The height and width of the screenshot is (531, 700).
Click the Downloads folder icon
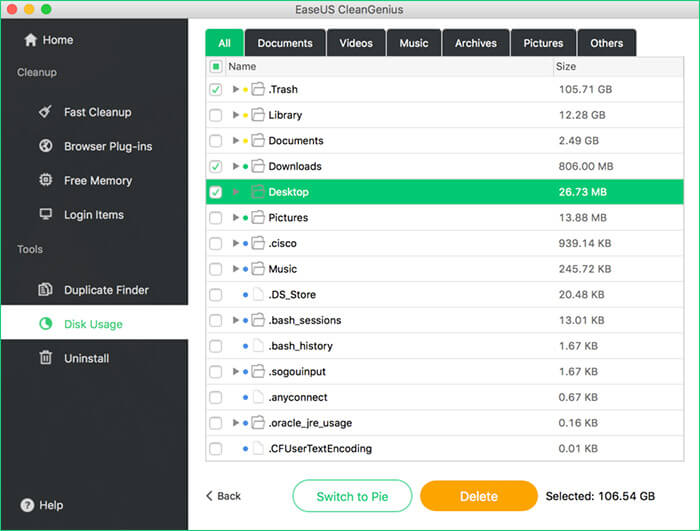pyautogui.click(x=258, y=166)
